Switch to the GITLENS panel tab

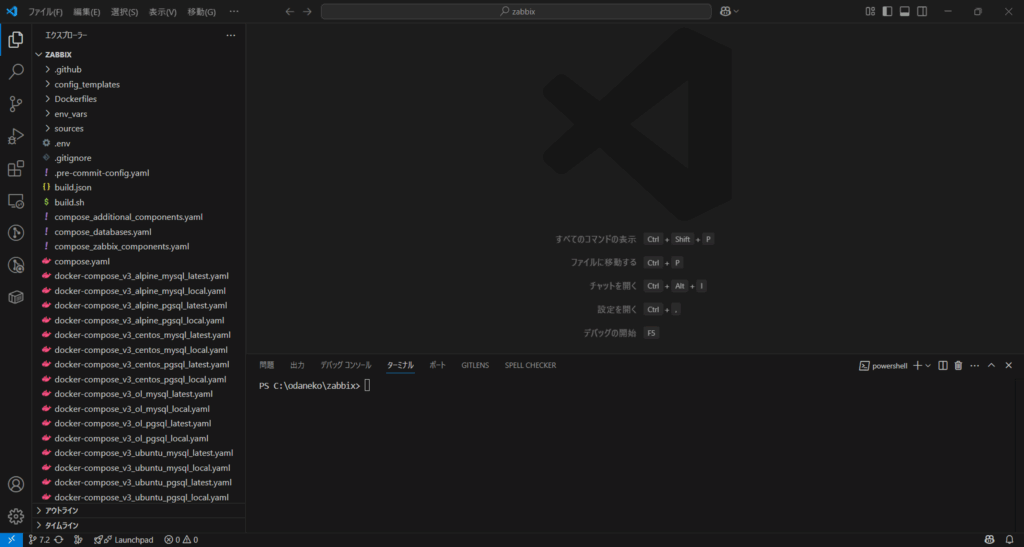coord(475,366)
